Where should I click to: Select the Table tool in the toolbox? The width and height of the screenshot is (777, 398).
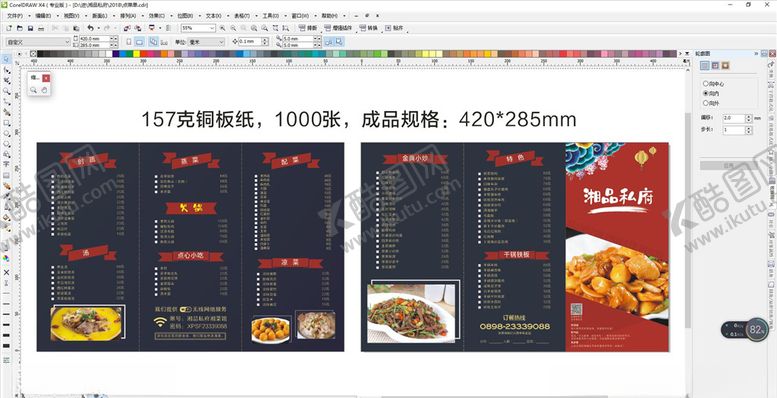6,175
